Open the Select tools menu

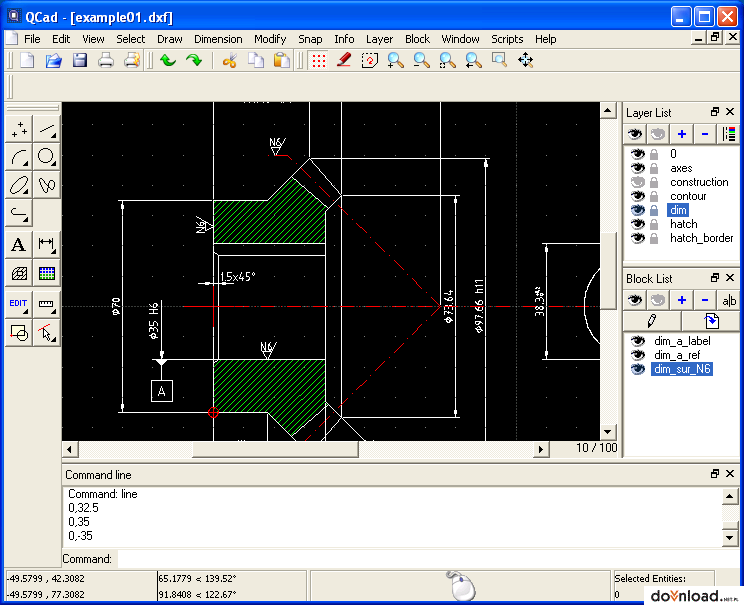(46, 333)
